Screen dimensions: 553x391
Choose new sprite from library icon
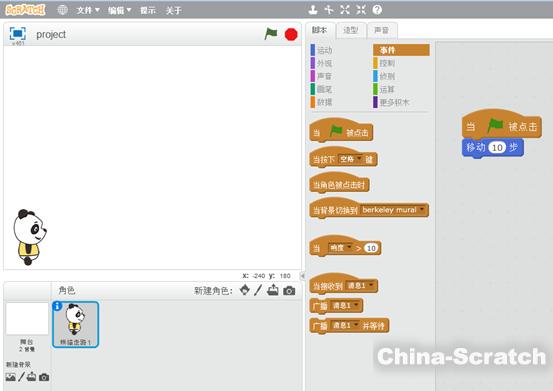tap(244, 290)
